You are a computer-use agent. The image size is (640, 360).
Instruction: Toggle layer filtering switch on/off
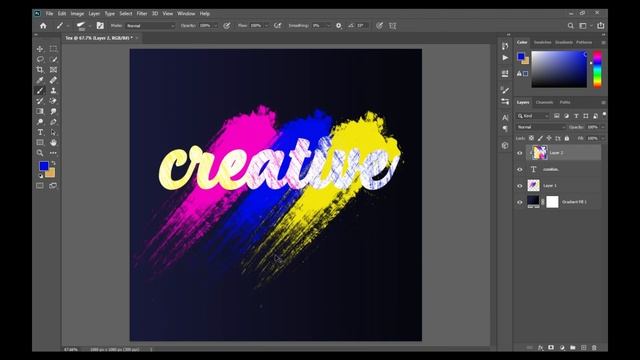pos(604,115)
